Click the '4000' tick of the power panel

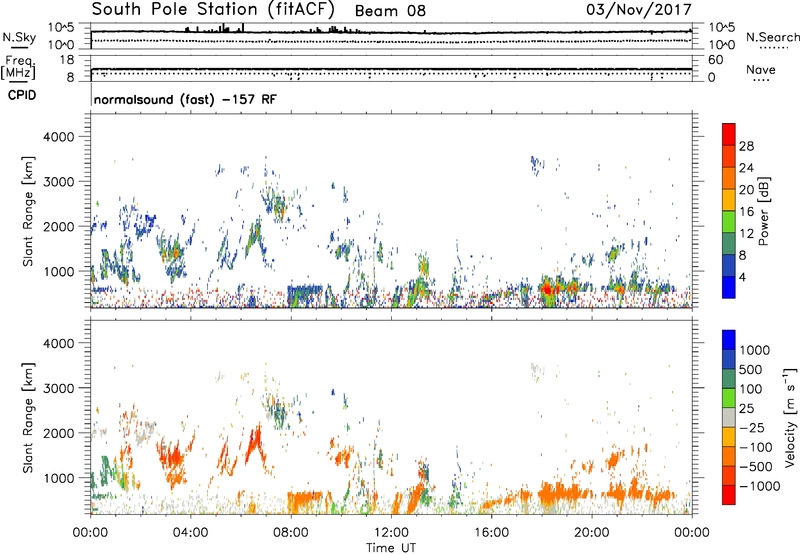[59, 137]
